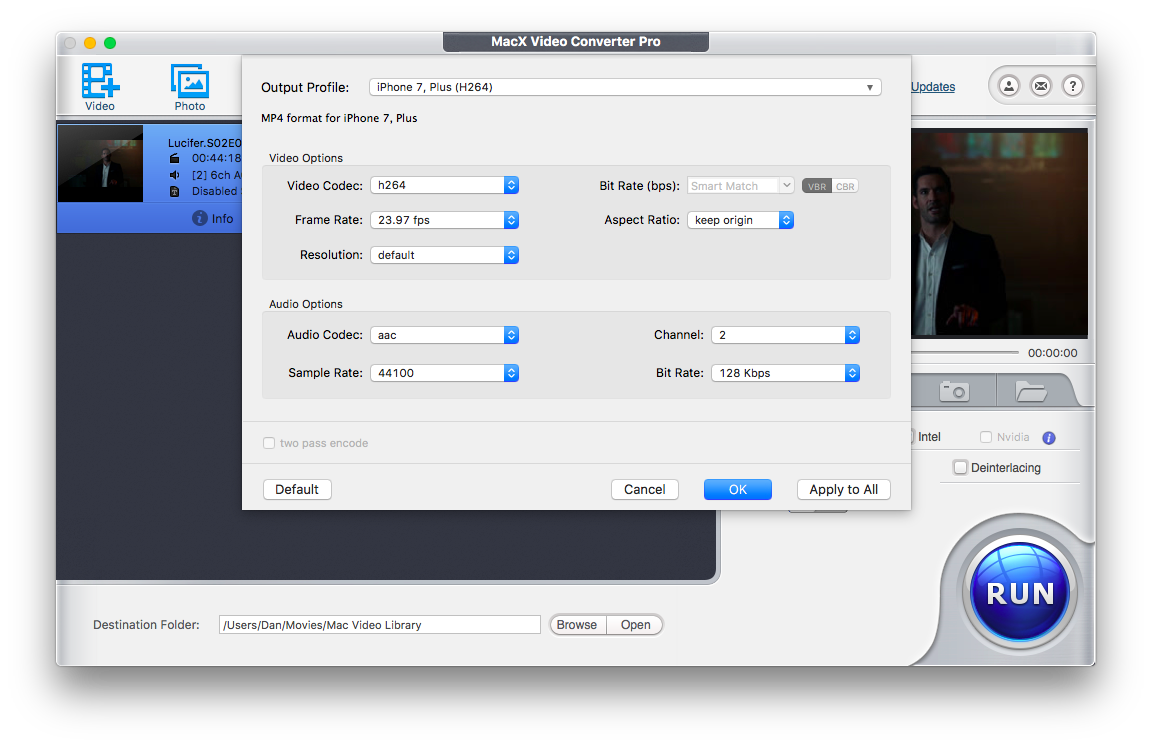Open the audio Bit Rate 128 Kbps dropdown

[x=785, y=373]
